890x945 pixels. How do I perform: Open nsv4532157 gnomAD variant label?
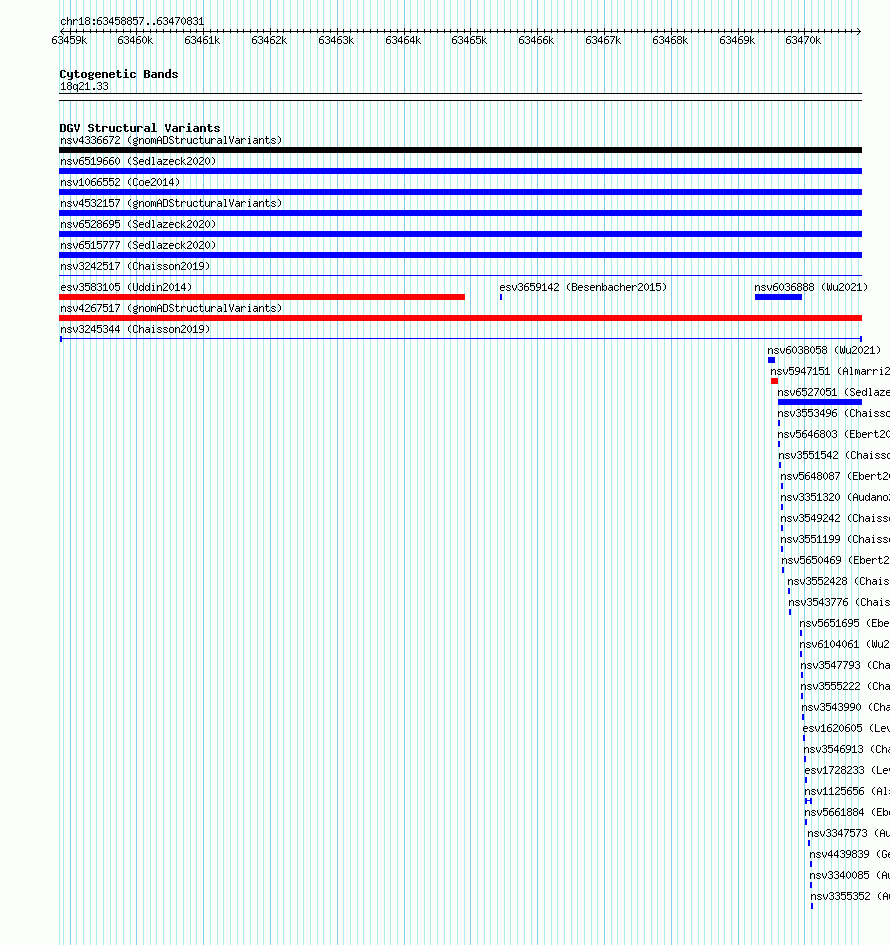(171, 203)
